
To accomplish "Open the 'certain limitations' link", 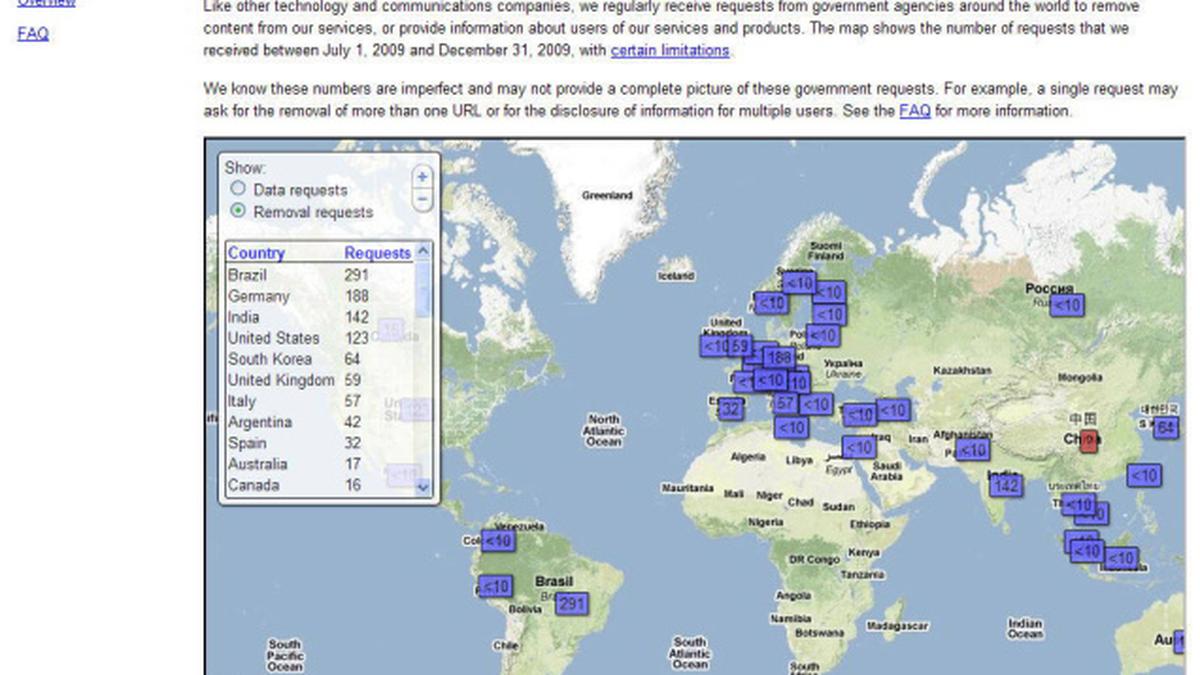I will (670, 50).
